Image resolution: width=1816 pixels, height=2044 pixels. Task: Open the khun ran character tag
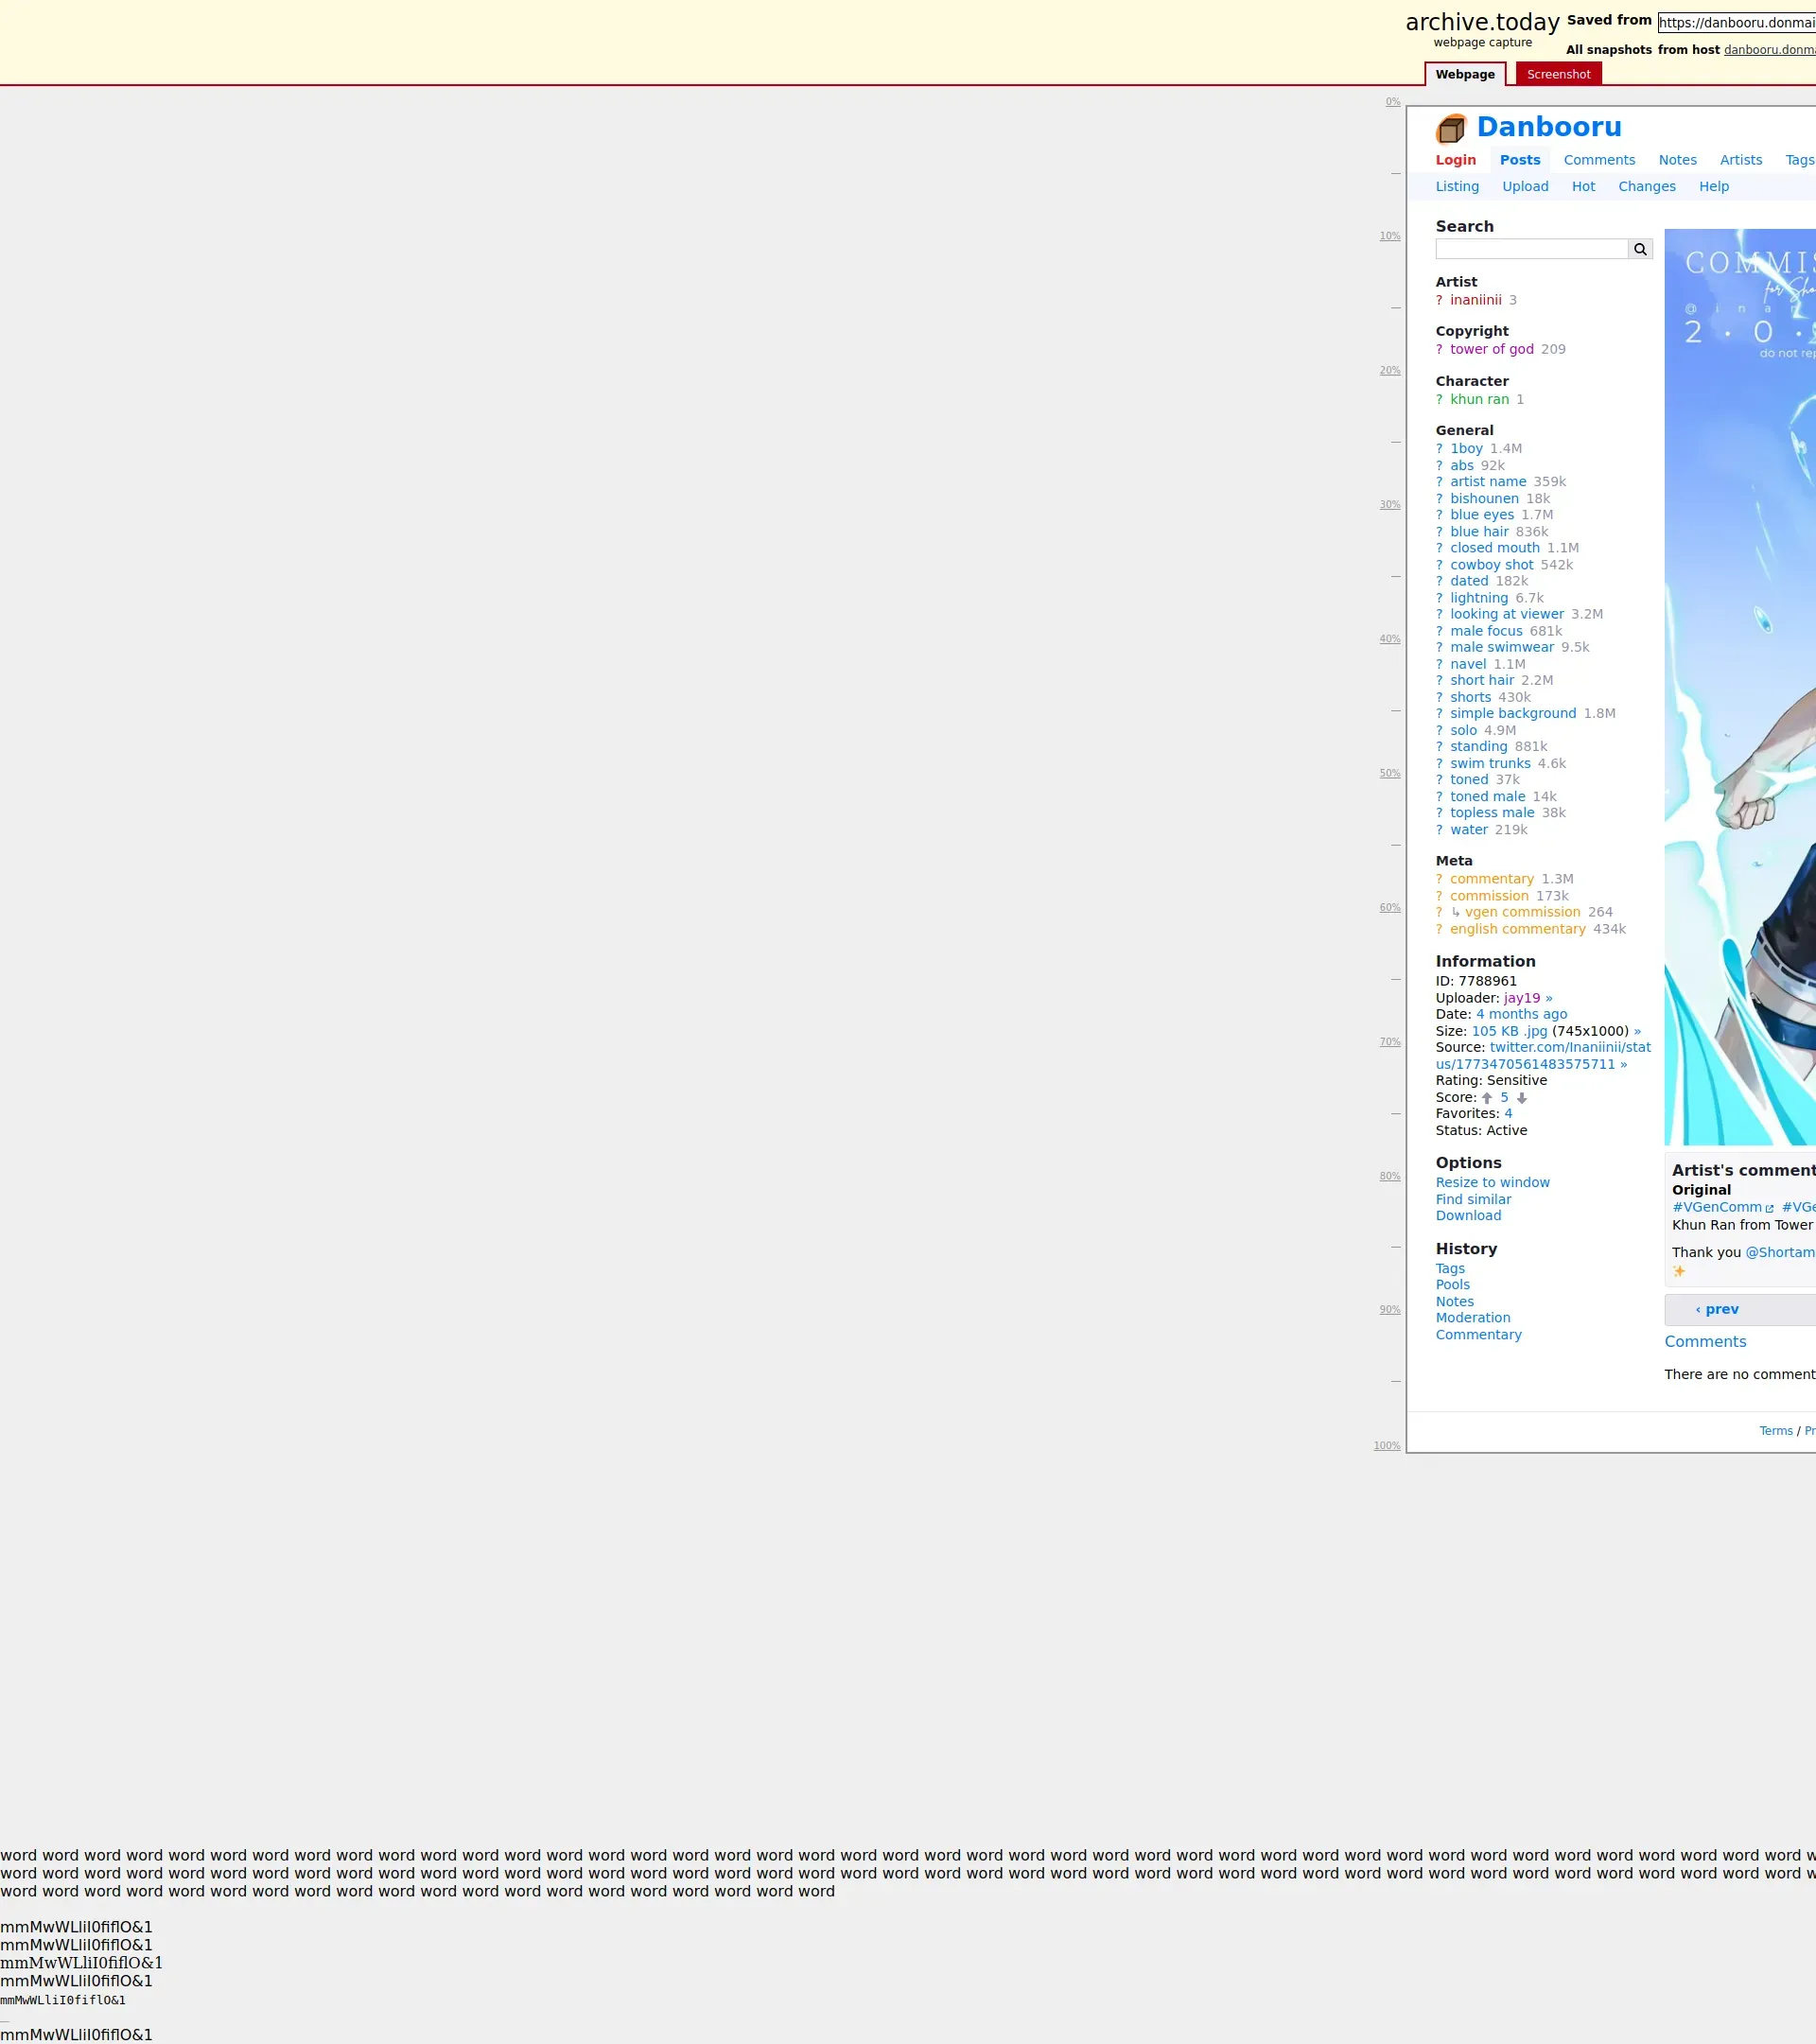(1480, 399)
